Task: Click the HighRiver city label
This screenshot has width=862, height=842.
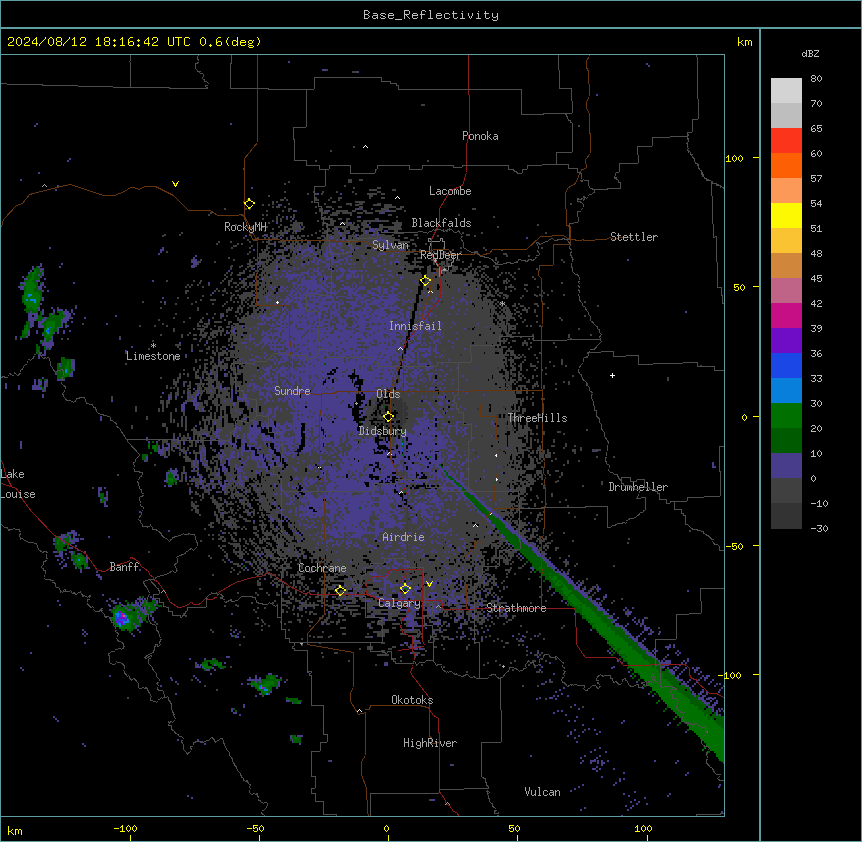Action: tap(430, 743)
